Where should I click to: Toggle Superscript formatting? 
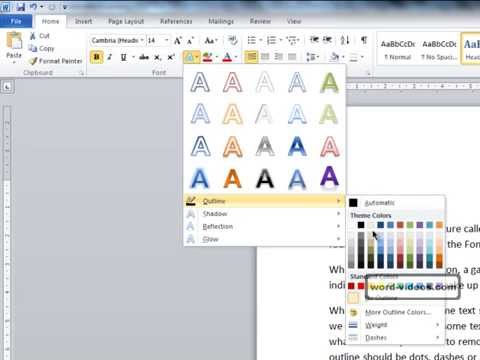pyautogui.click(x=171, y=57)
